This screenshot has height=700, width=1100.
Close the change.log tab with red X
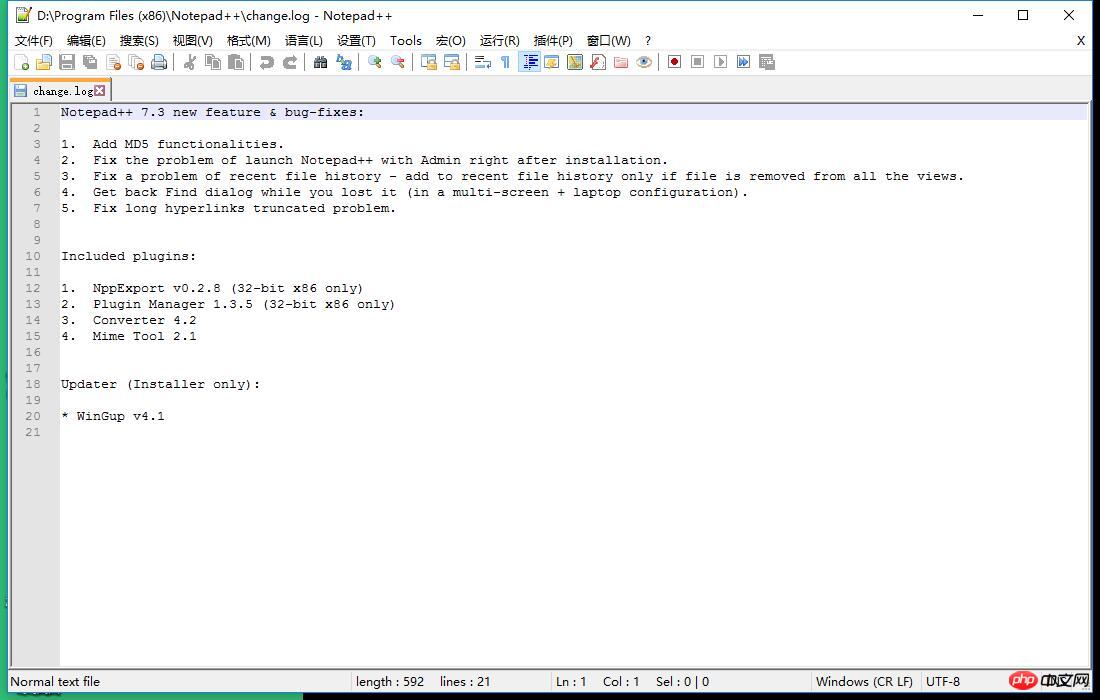(100, 90)
